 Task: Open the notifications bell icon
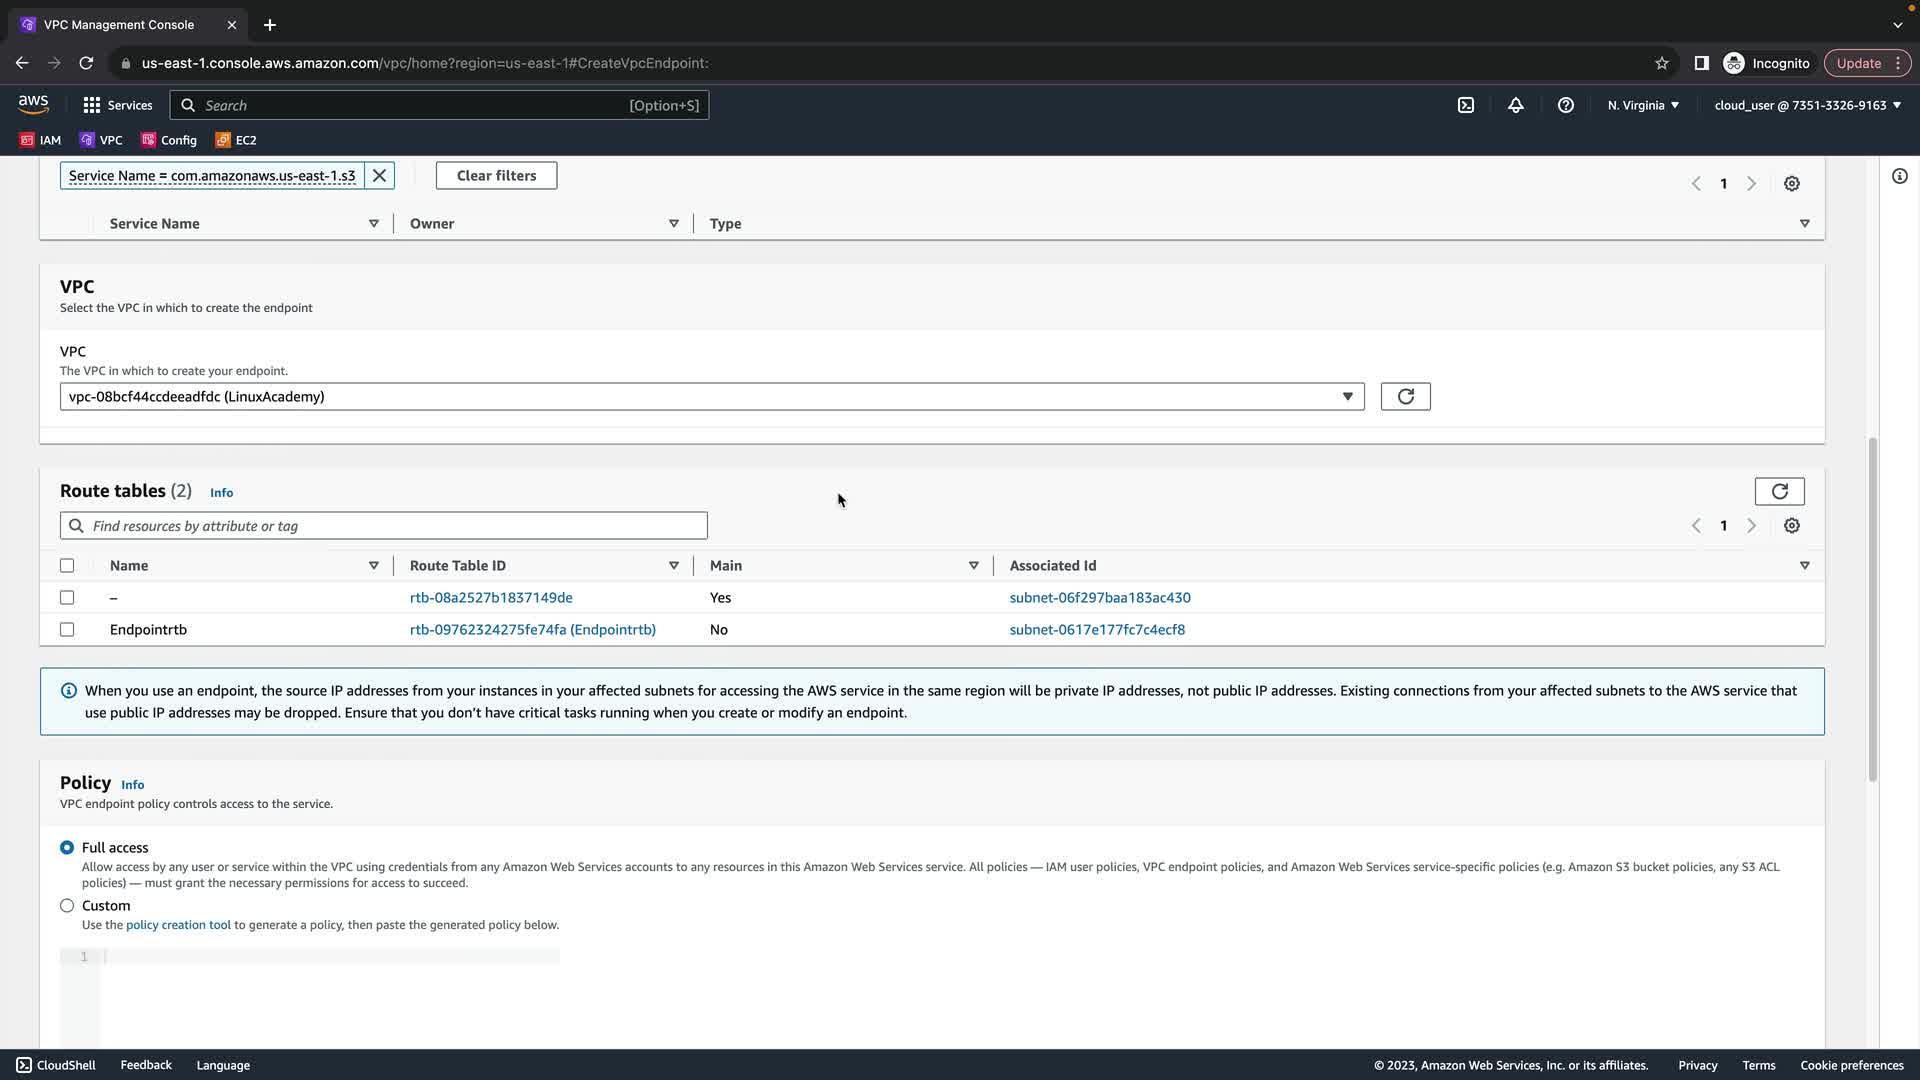pos(1516,105)
